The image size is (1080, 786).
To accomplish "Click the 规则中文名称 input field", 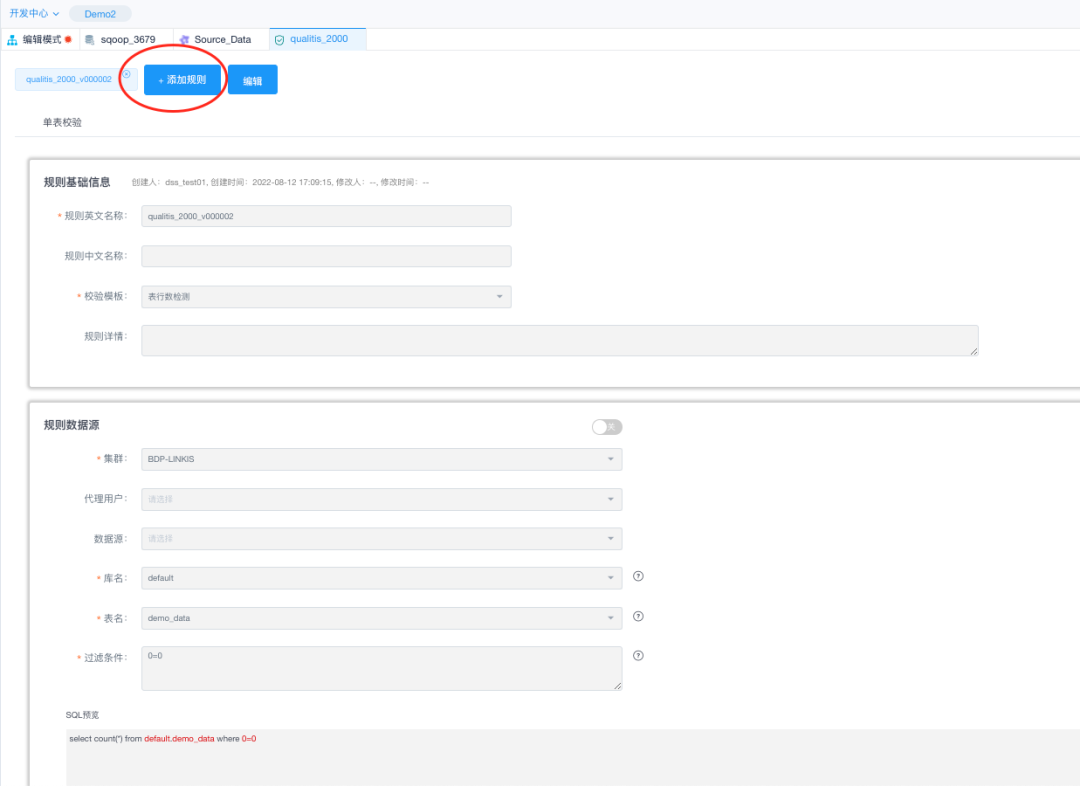I will click(x=326, y=256).
